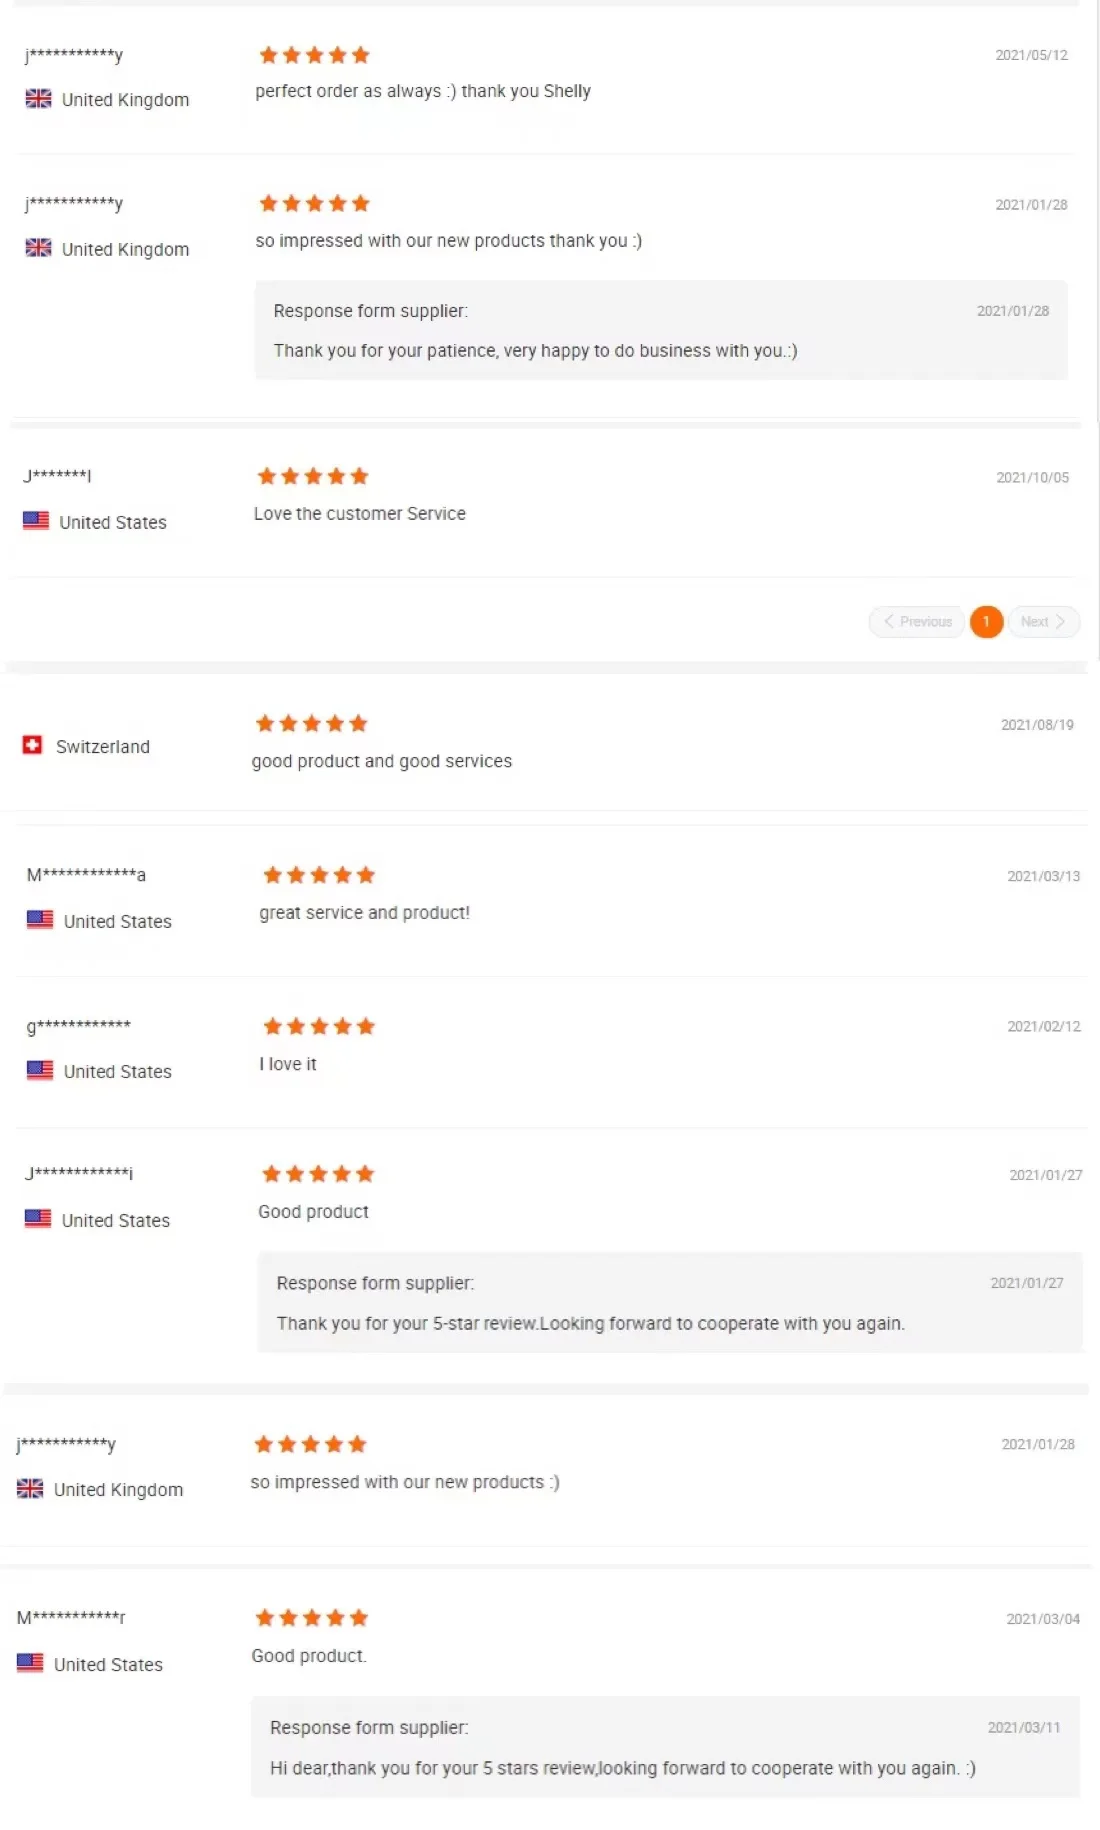This screenshot has width=1100, height=1830.
Task: Click stars above "Love the customer Service"
Action: point(312,476)
